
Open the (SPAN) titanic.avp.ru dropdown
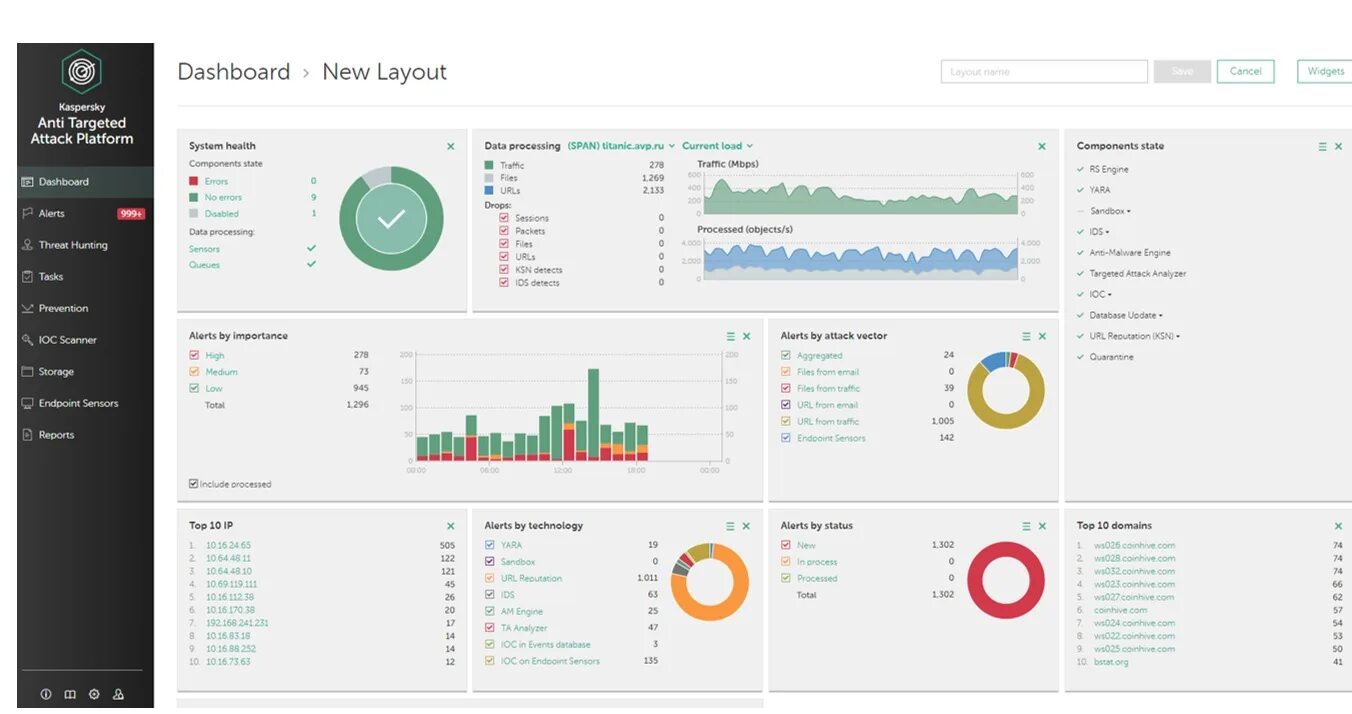pyautogui.click(x=621, y=146)
